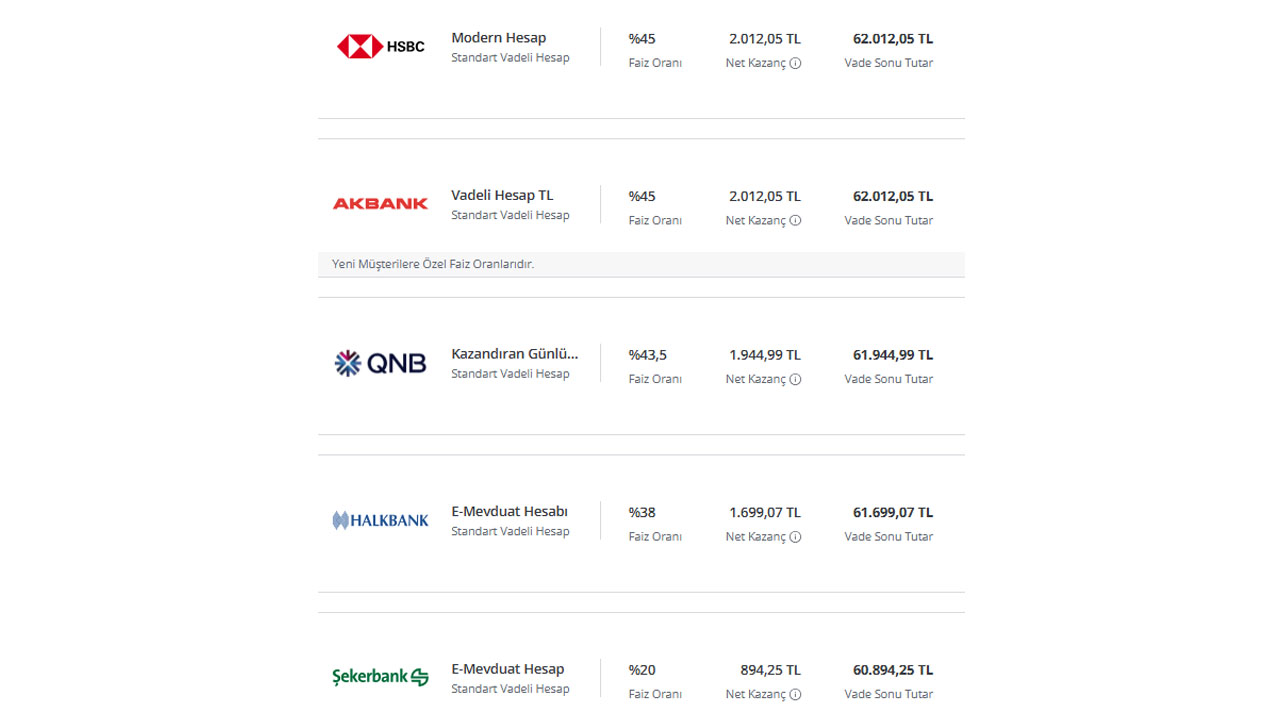Click the QNB bank logo

(380, 363)
